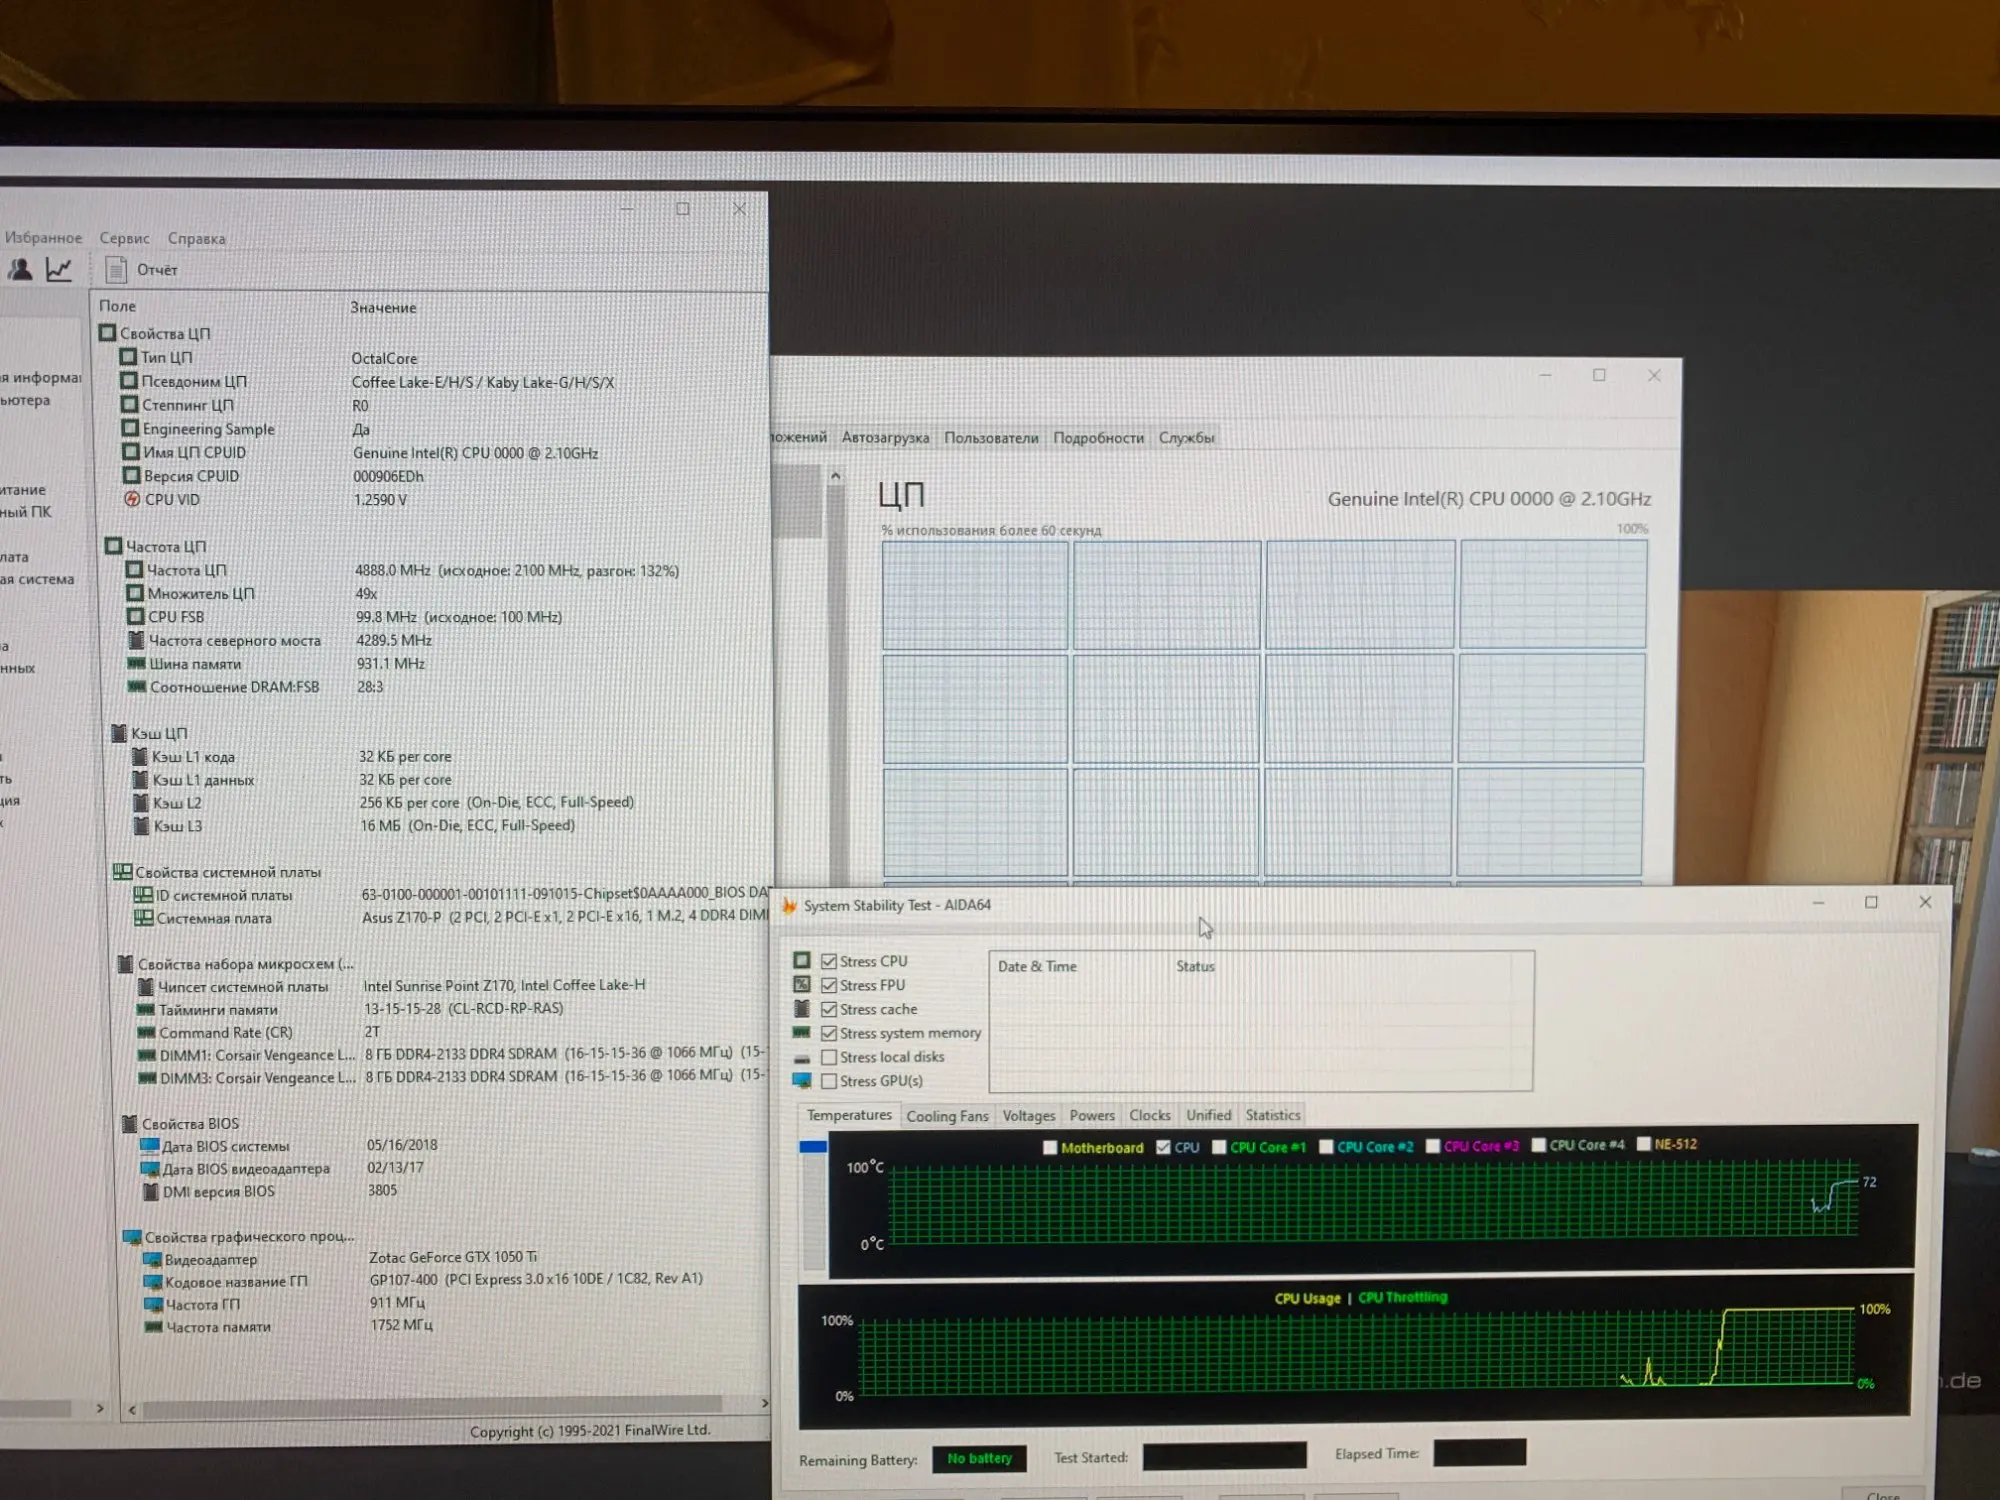
Task: Open the Сервис menu
Action: pos(124,238)
